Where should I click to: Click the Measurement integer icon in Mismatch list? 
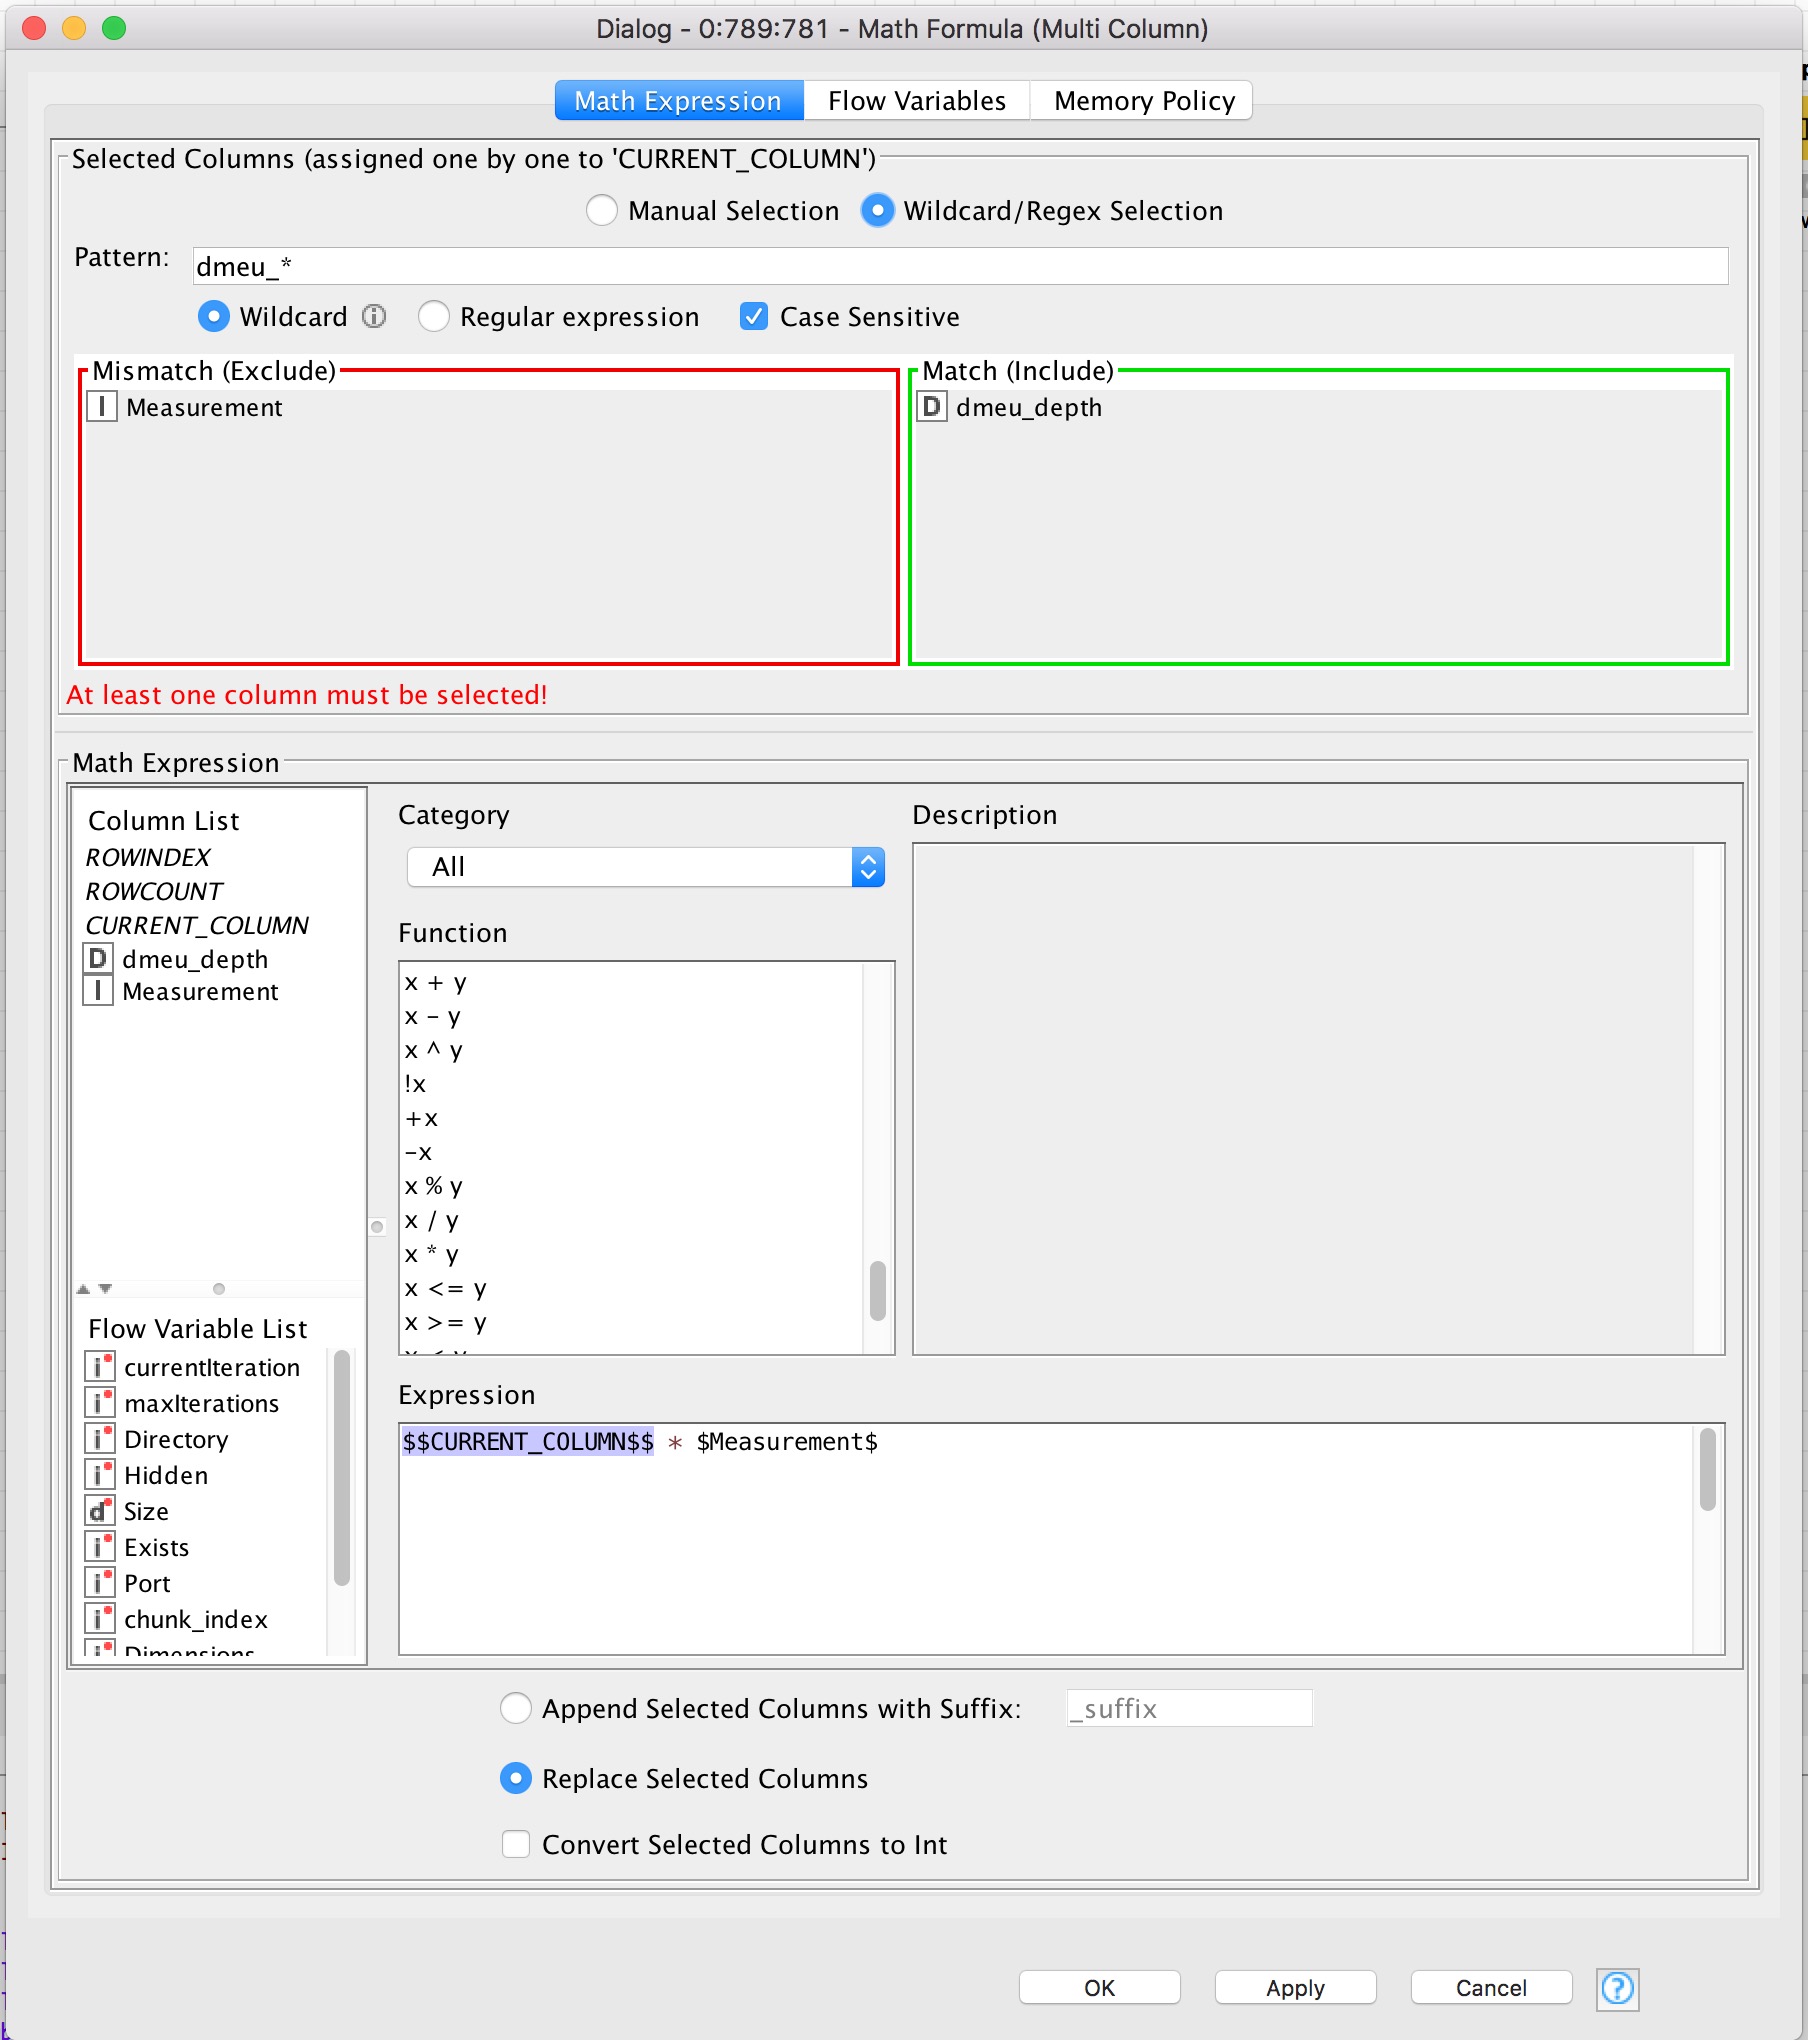click(x=102, y=407)
